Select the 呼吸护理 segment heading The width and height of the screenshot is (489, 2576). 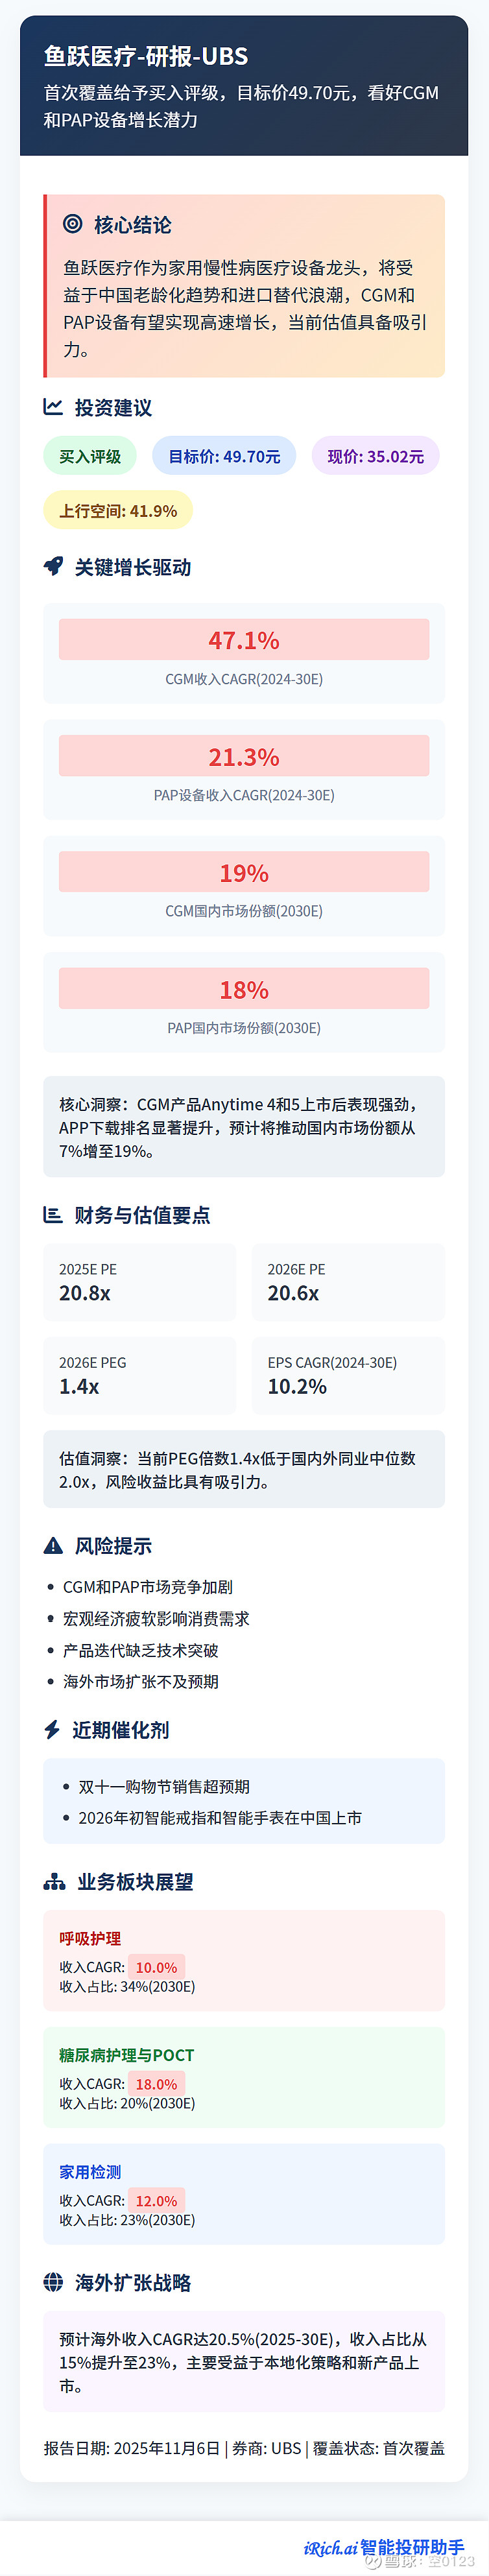coord(90,1938)
